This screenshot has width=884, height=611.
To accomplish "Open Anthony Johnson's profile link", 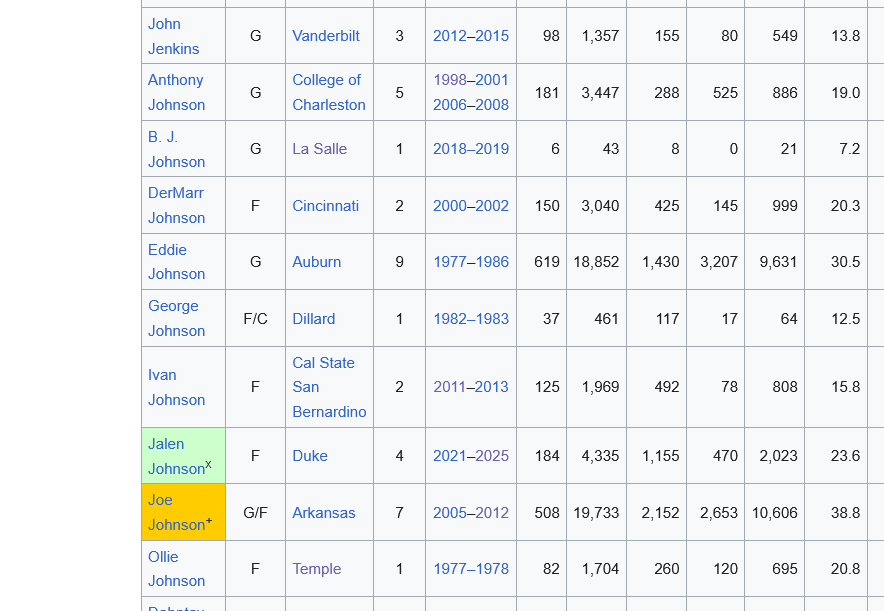I will click(x=176, y=92).
